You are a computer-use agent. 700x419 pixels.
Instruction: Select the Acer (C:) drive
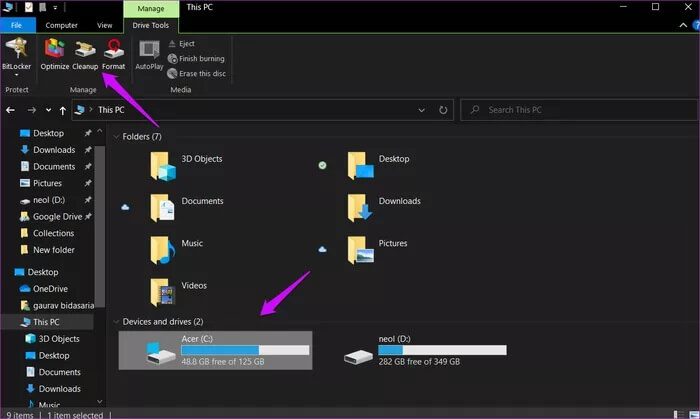point(215,350)
